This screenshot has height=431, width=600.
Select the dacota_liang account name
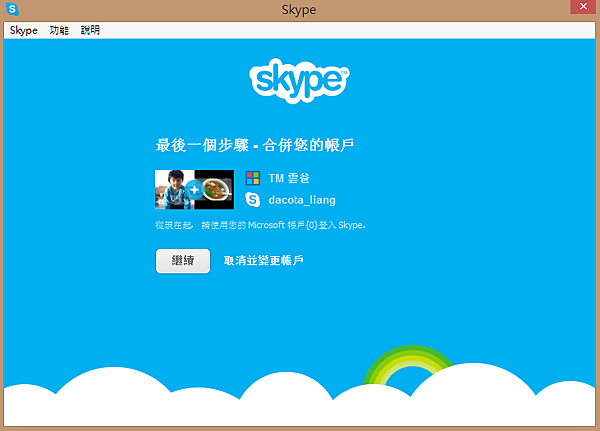pos(302,200)
